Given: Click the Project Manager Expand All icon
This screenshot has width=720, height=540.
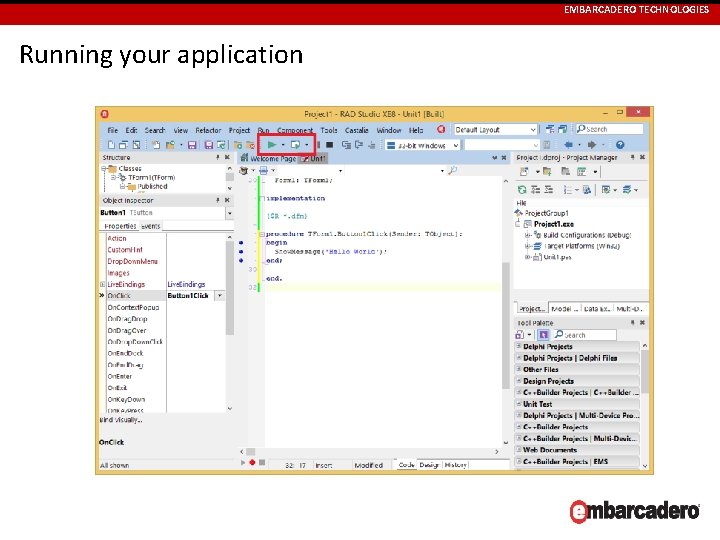Looking at the screenshot, I should click(x=535, y=189).
